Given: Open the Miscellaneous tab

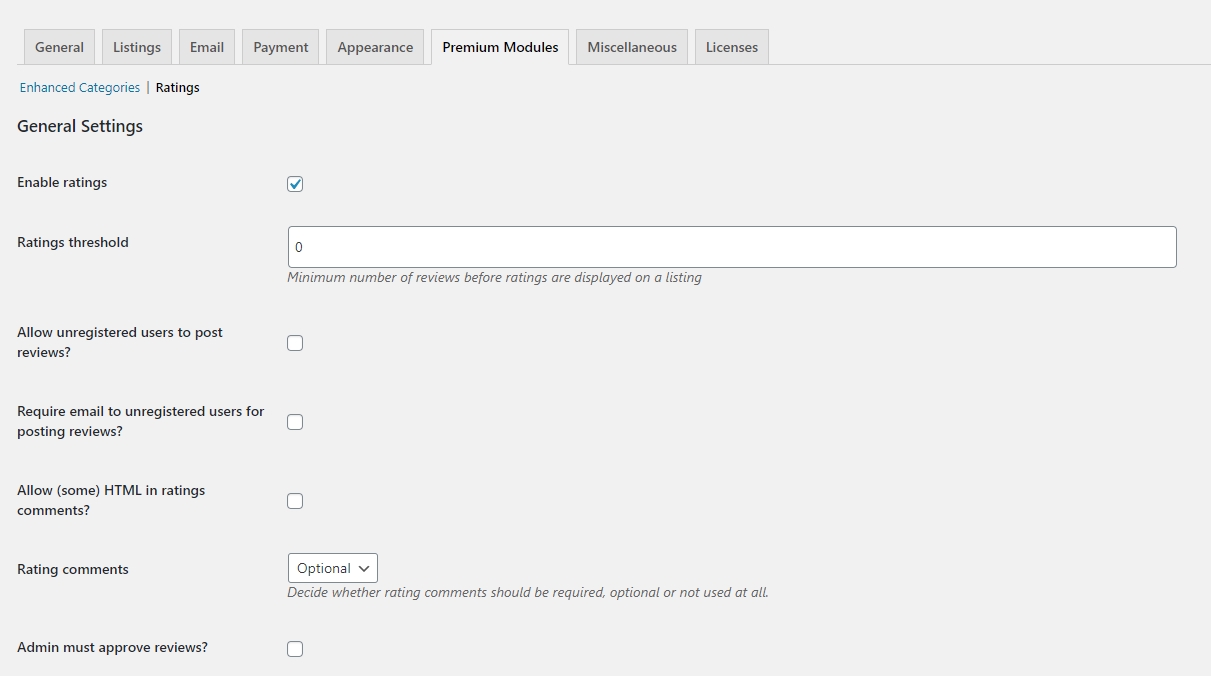Looking at the screenshot, I should pyautogui.click(x=632, y=47).
